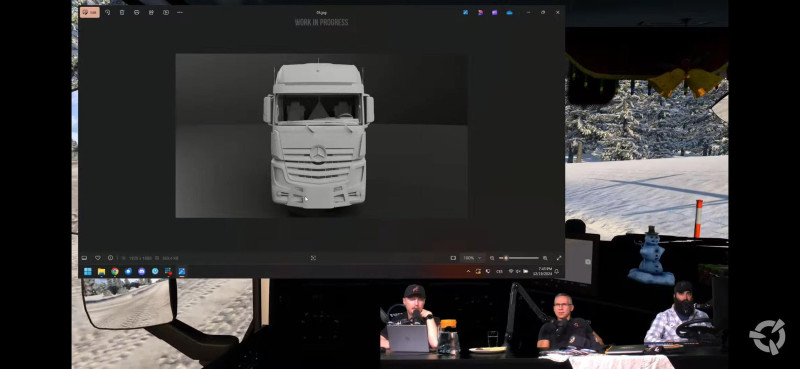800x369 pixels.
Task: Delete the photo using the trash icon
Action: point(122,12)
